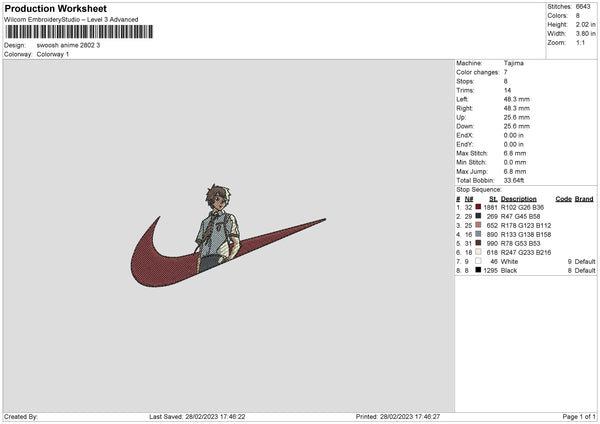Click the R247 G233 B216 description

526,253
